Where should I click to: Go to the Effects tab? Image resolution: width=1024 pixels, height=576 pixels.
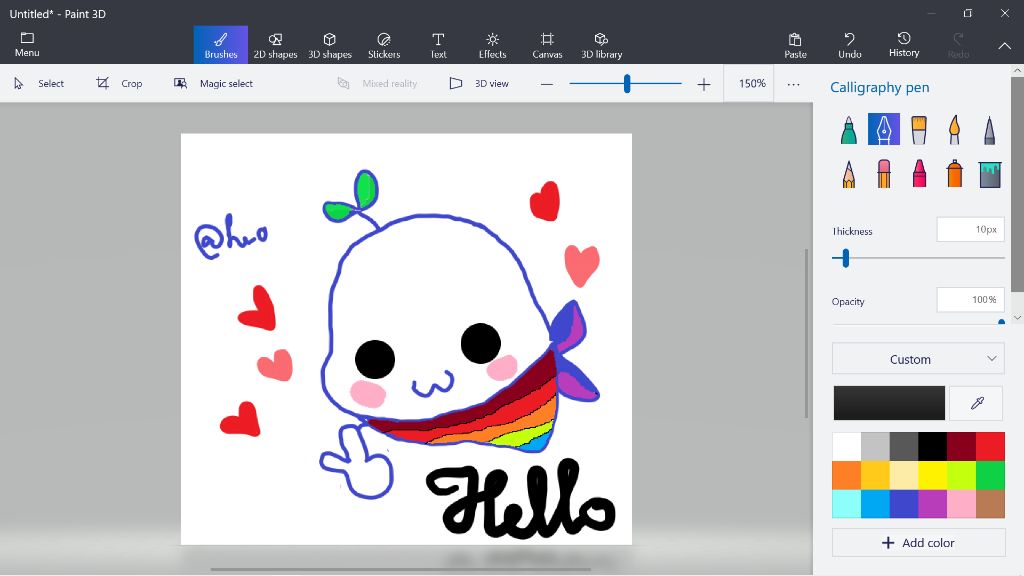click(x=492, y=45)
